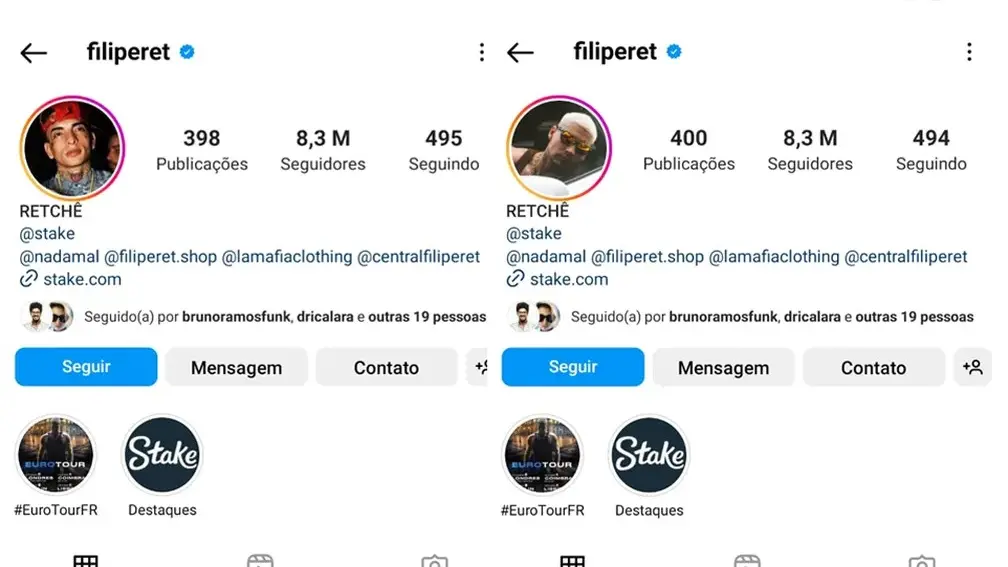Image resolution: width=1008 pixels, height=567 pixels.
Task: Open the three-dot menu on the left profile
Action: point(482,52)
